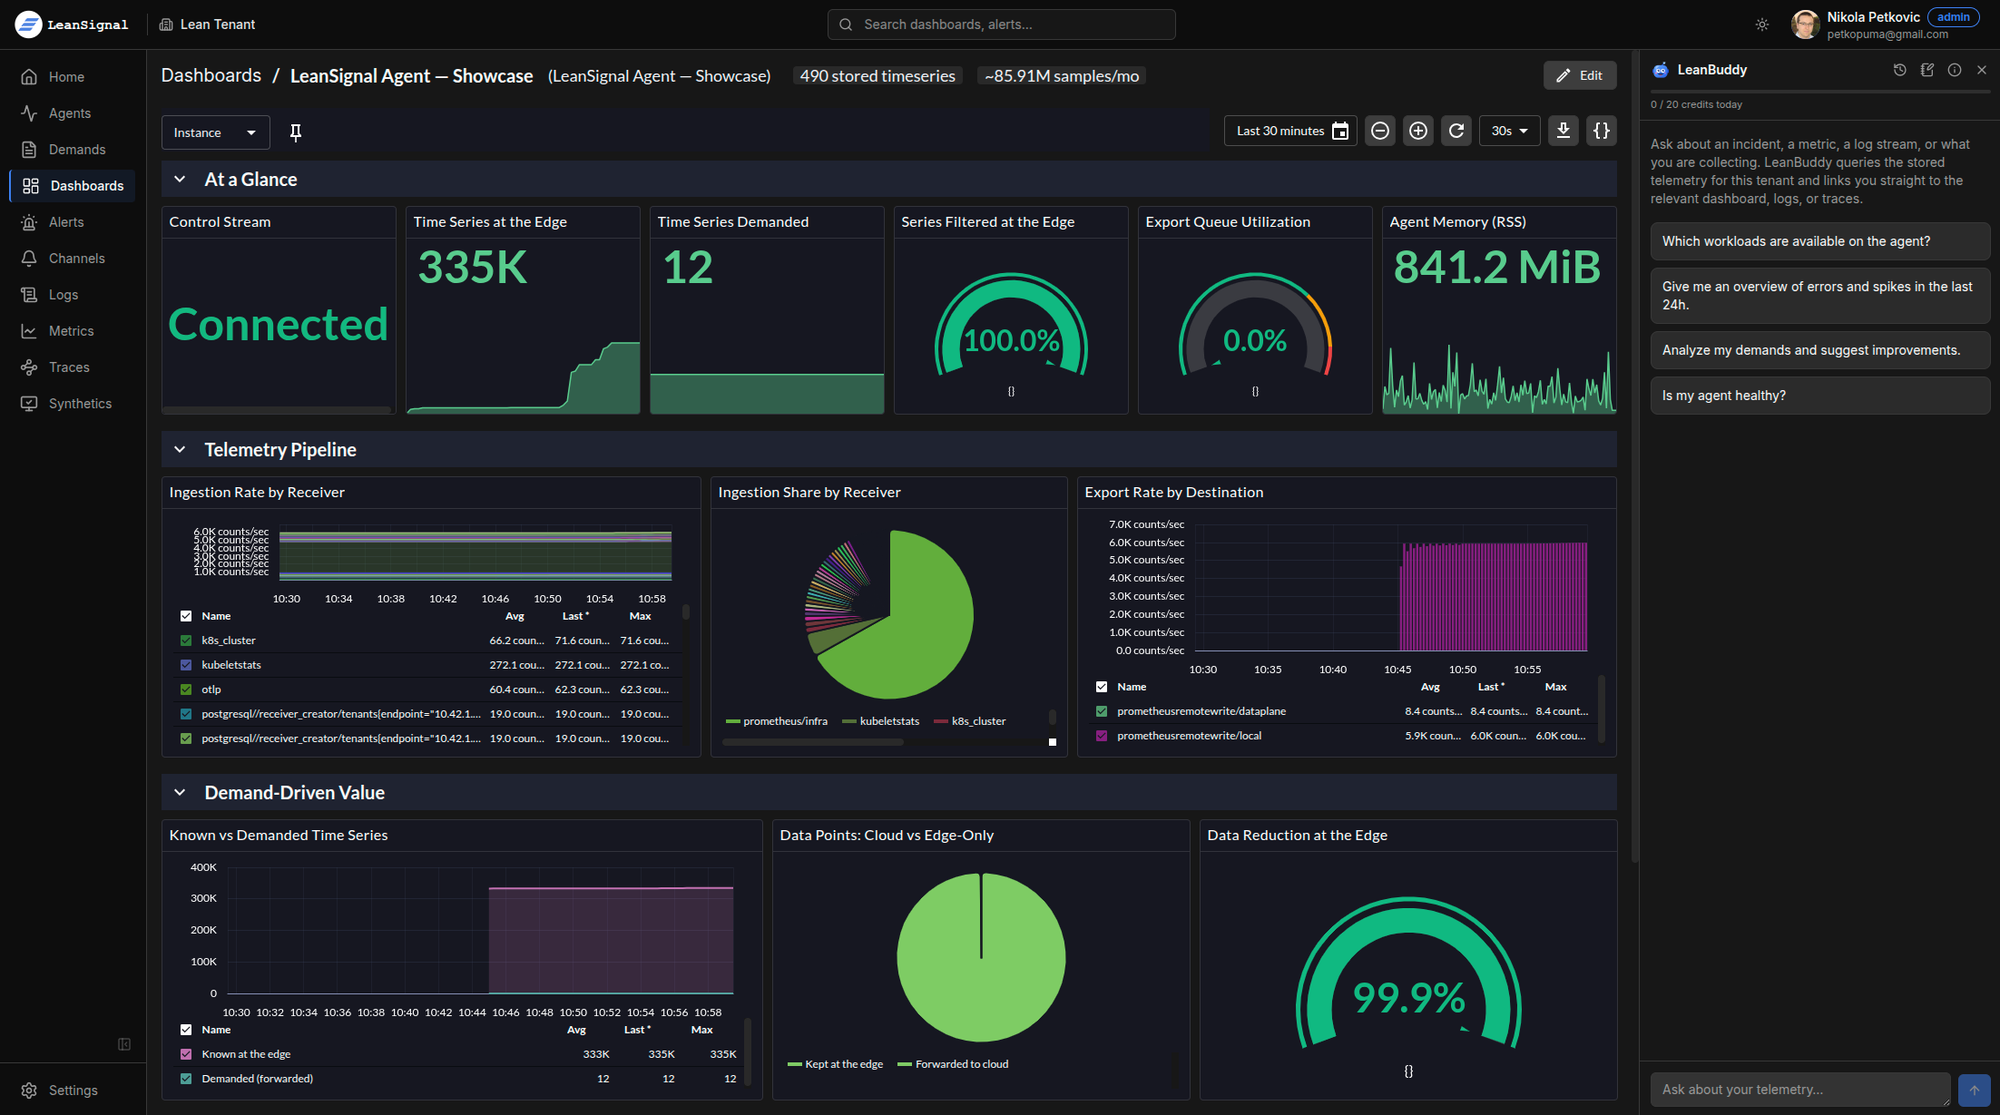
Task: Collapse the Telemetry Pipeline section
Action: tap(180, 450)
